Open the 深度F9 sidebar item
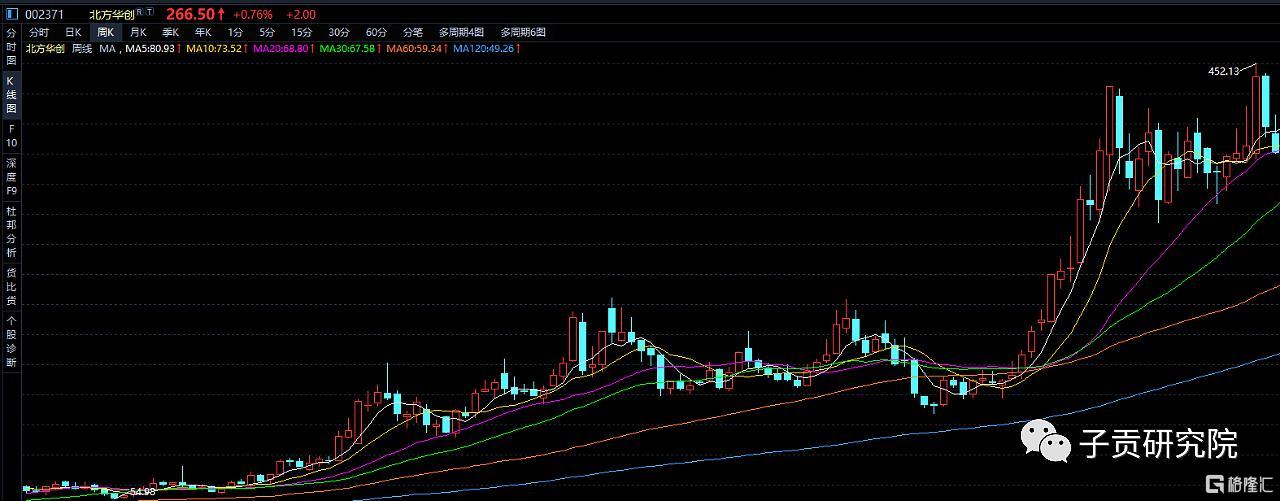This screenshot has width=1280, height=501. click(12, 176)
